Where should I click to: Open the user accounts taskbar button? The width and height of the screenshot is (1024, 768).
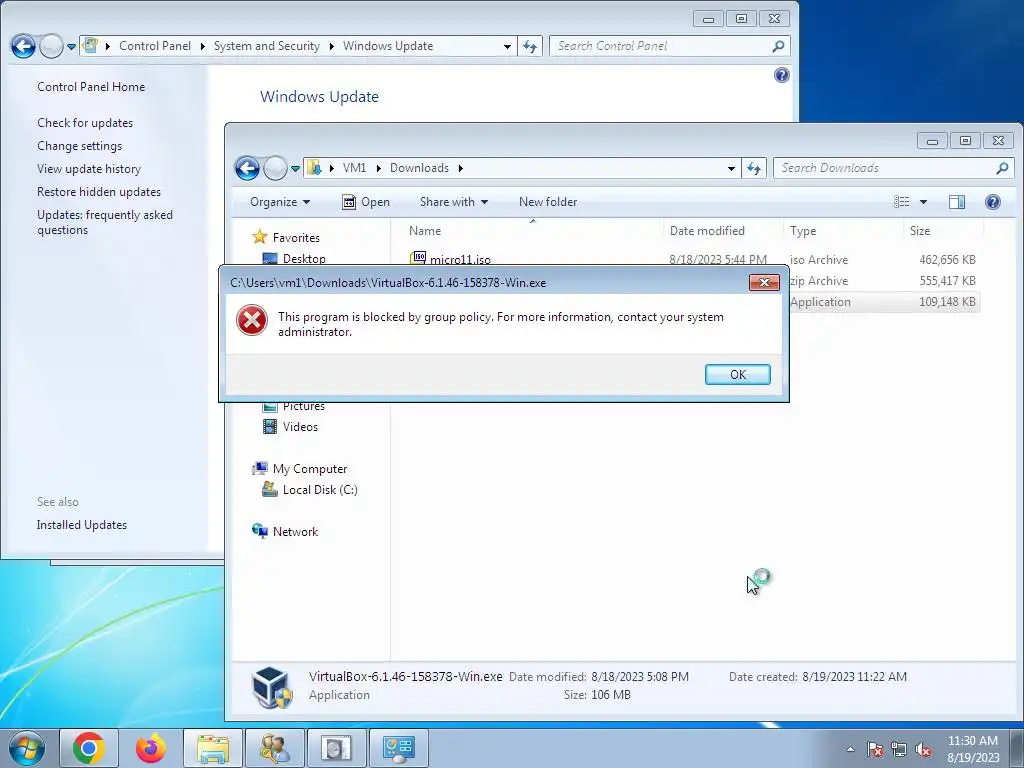tap(275, 748)
